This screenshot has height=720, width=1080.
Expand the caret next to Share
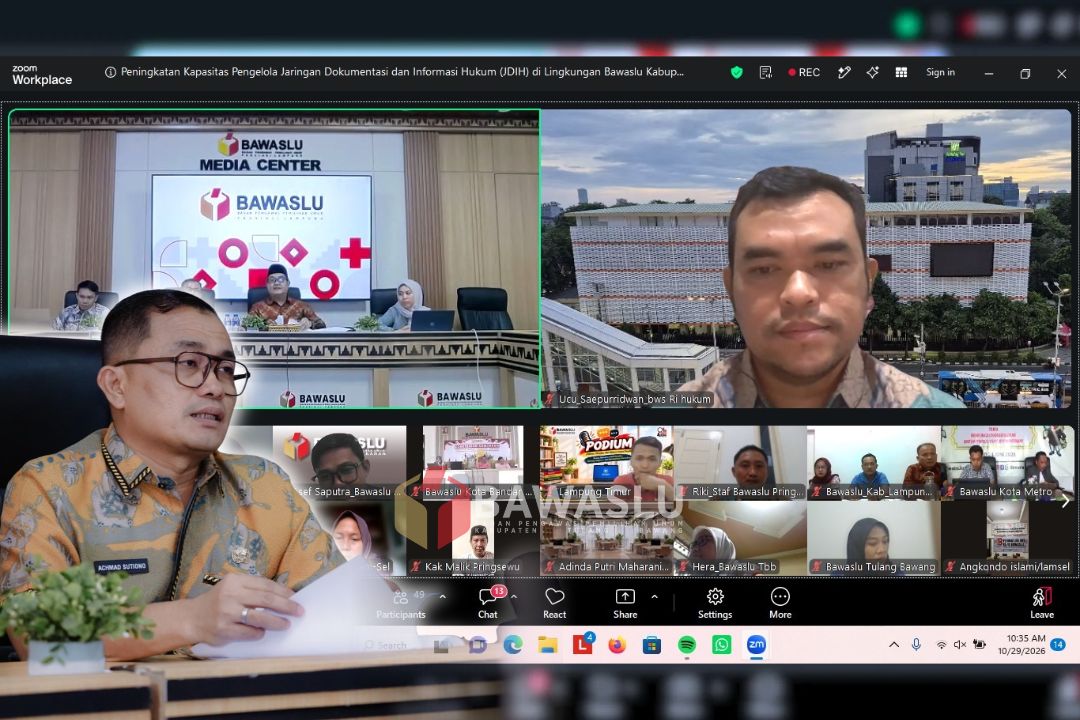(654, 597)
